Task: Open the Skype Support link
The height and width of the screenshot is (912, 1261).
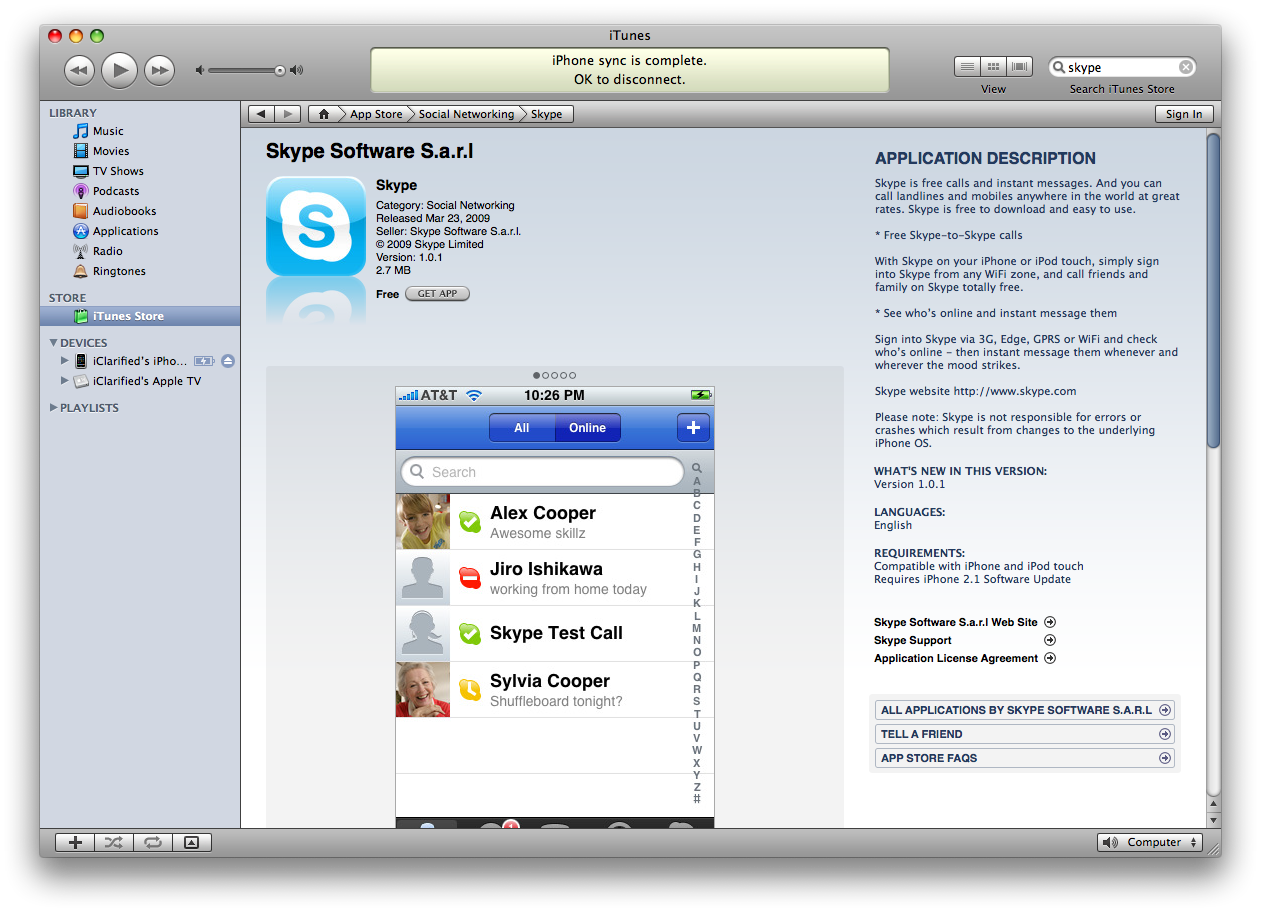Action: 964,640
